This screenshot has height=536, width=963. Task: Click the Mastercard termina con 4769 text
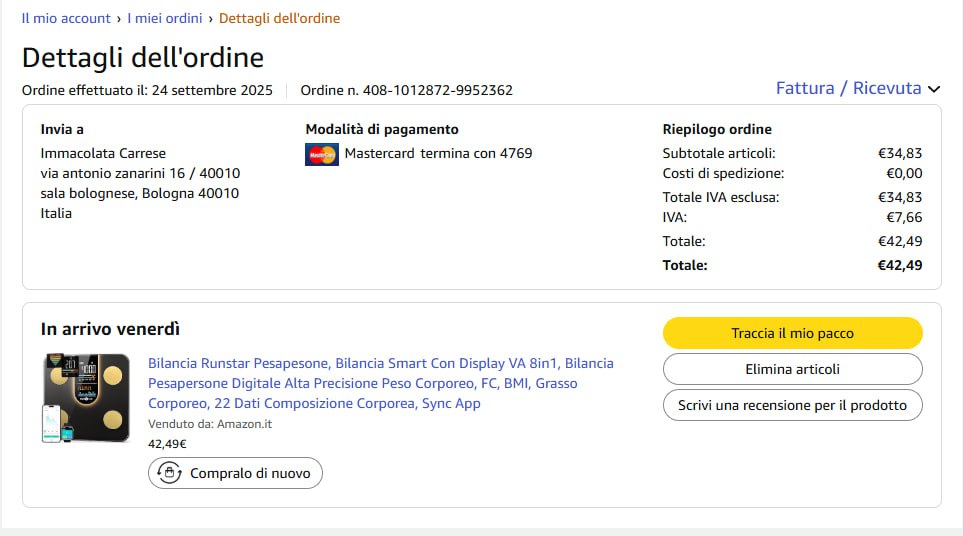438,153
